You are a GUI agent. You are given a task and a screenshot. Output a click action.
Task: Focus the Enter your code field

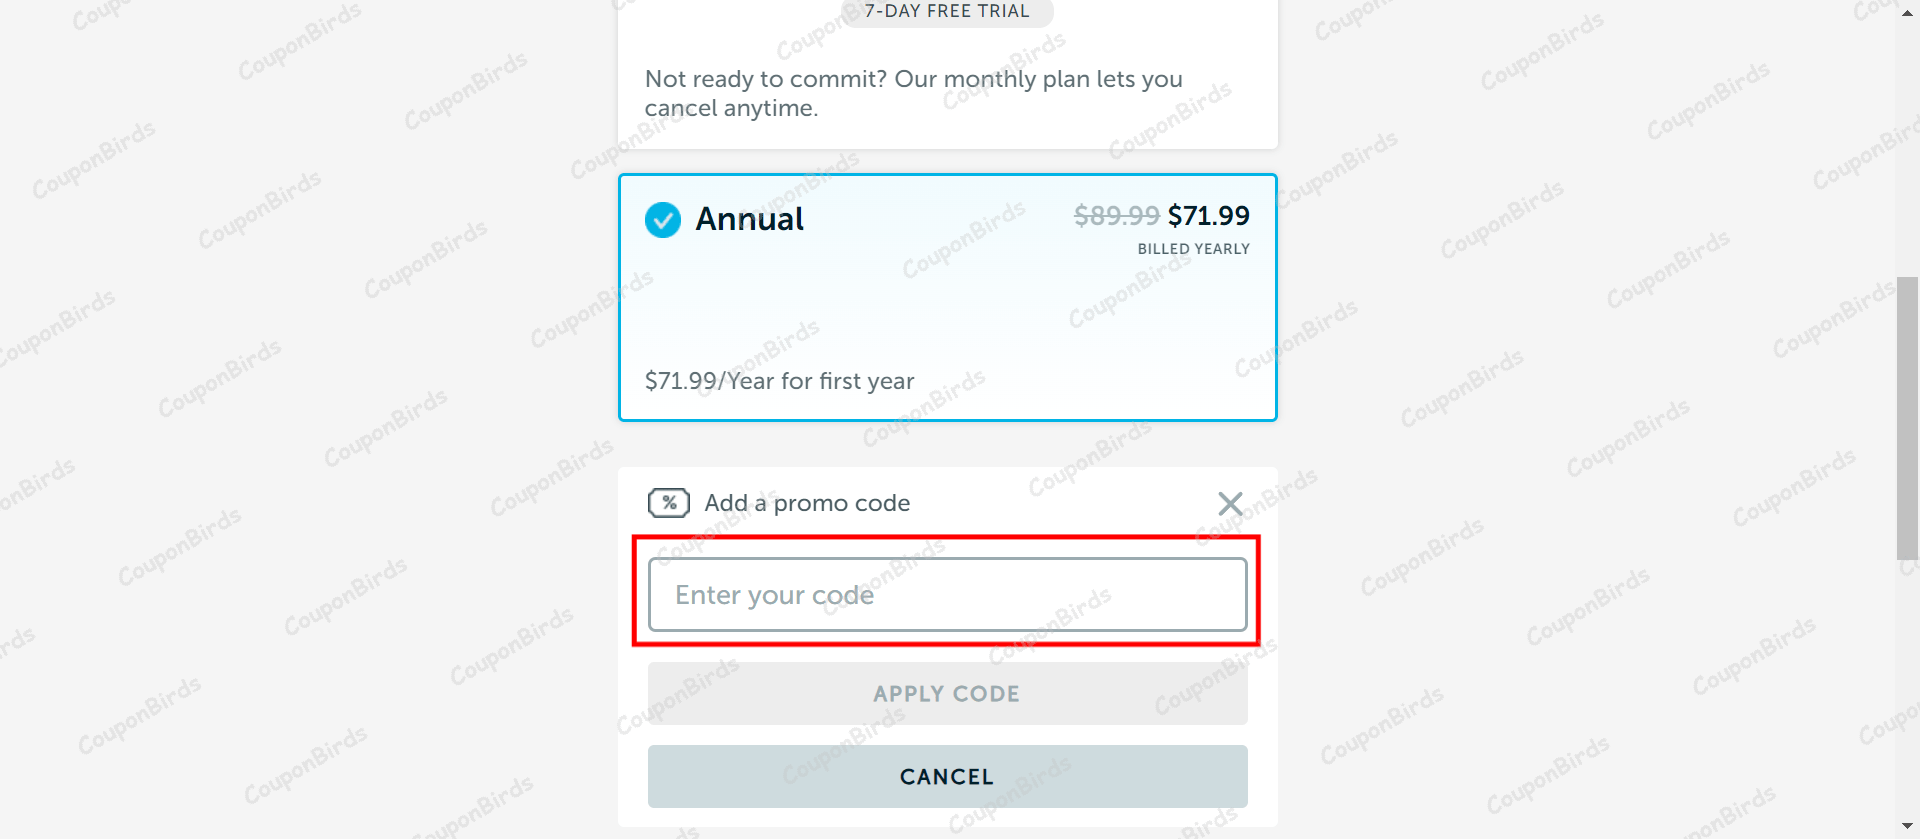(x=947, y=595)
